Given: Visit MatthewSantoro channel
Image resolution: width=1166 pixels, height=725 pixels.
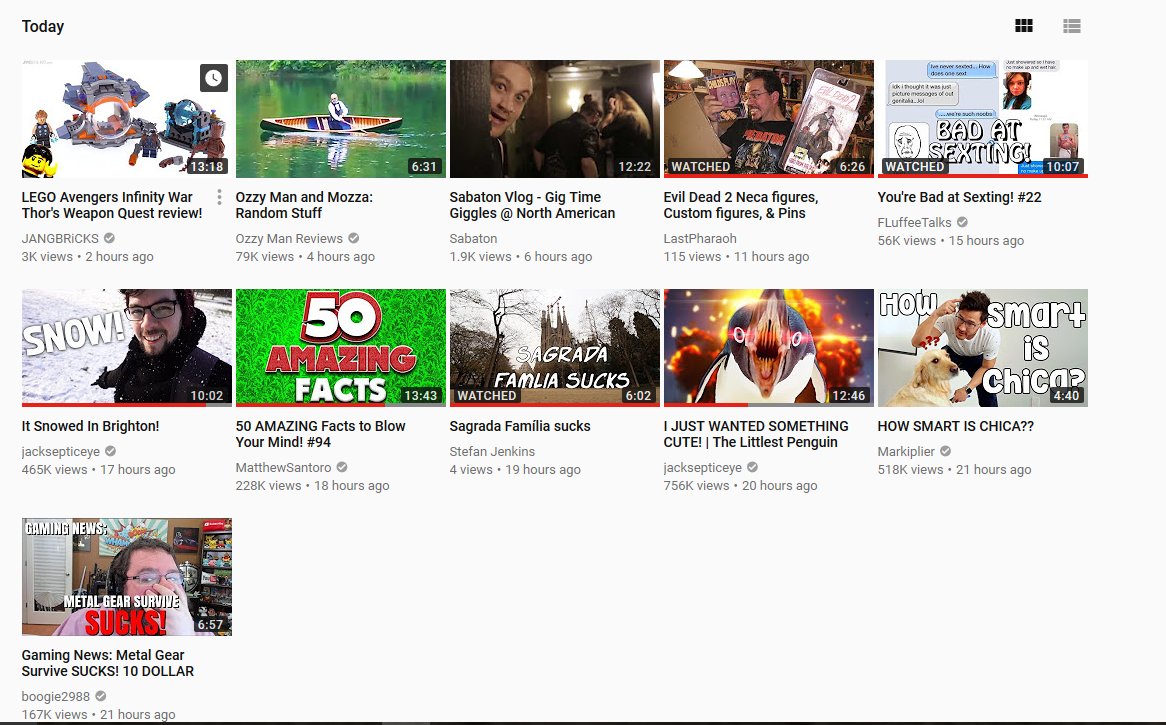Looking at the screenshot, I should 283,467.
